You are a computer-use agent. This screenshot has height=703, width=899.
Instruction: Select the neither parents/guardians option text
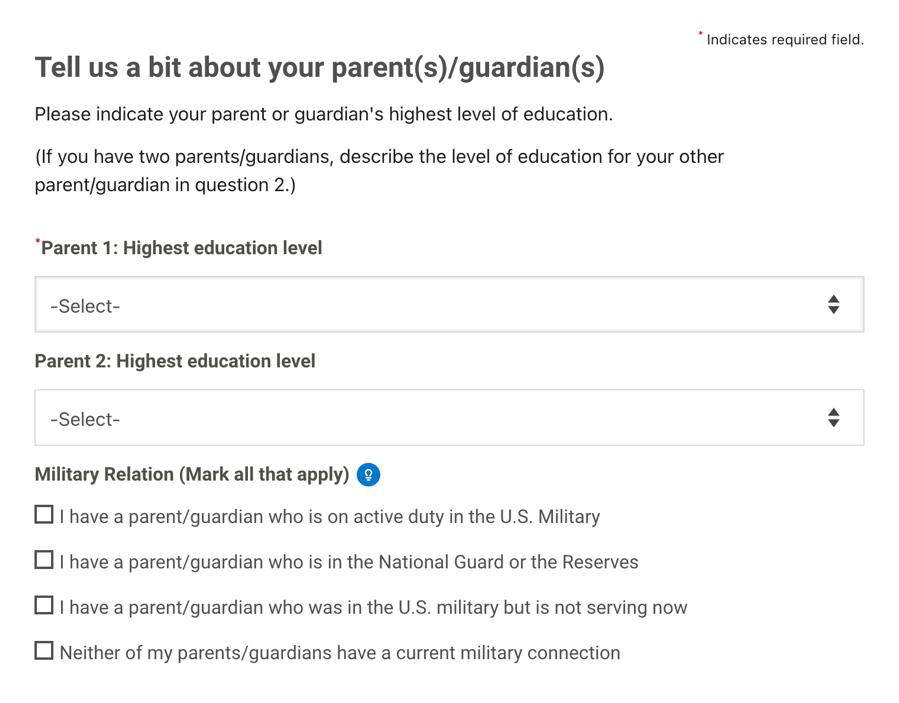[340, 653]
